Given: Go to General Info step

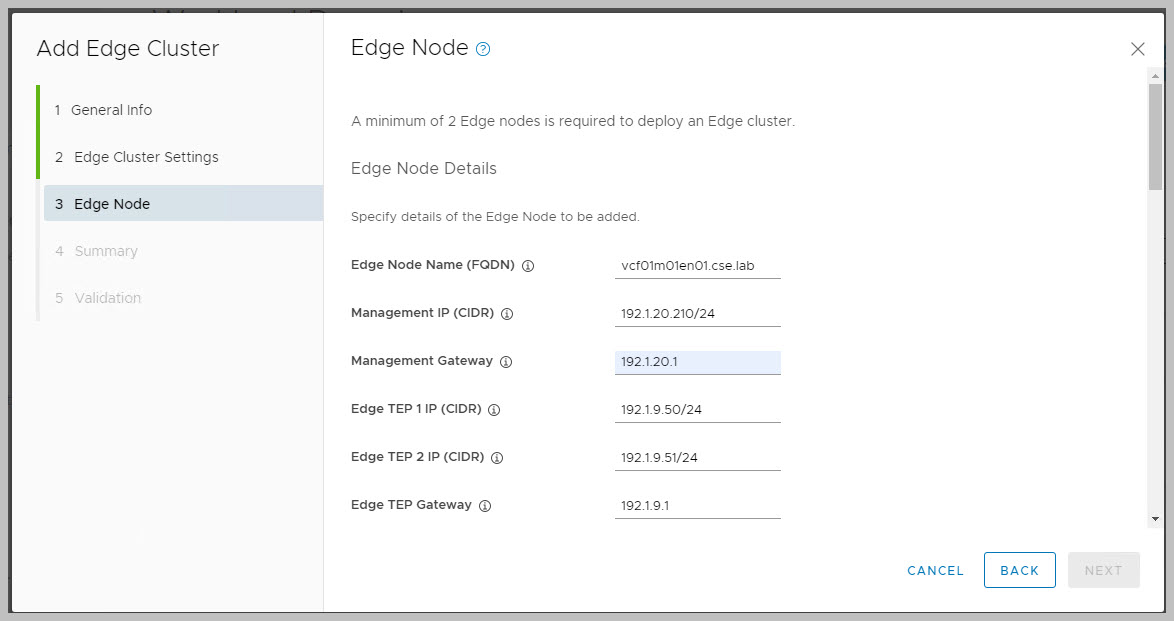Looking at the screenshot, I should click(x=111, y=110).
